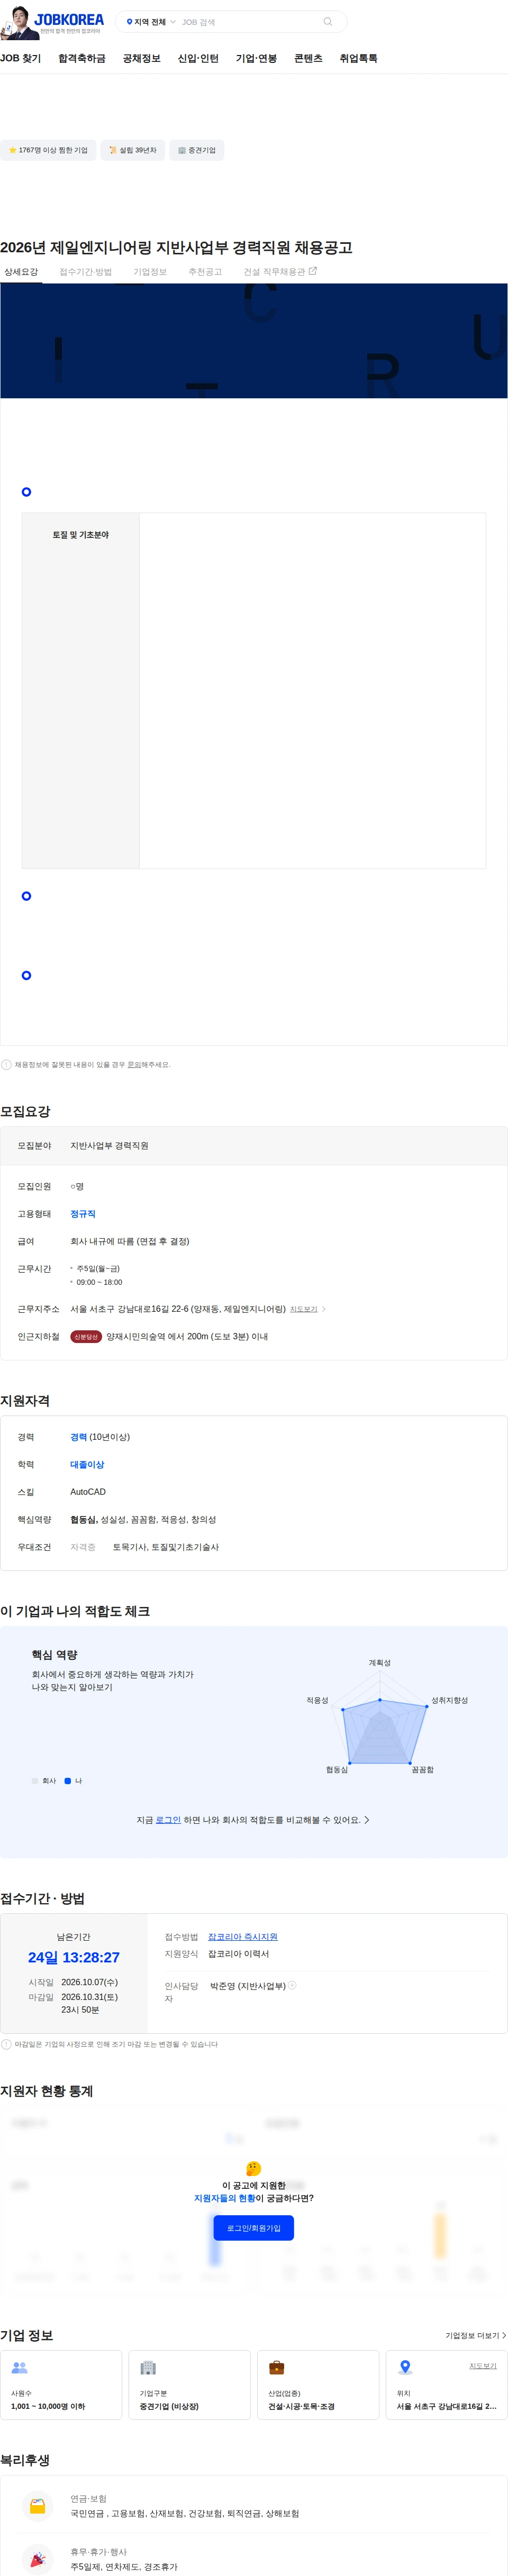This screenshot has width=508, height=2576.
Task: Click the JOBKOREA logo
Action: (x=69, y=19)
